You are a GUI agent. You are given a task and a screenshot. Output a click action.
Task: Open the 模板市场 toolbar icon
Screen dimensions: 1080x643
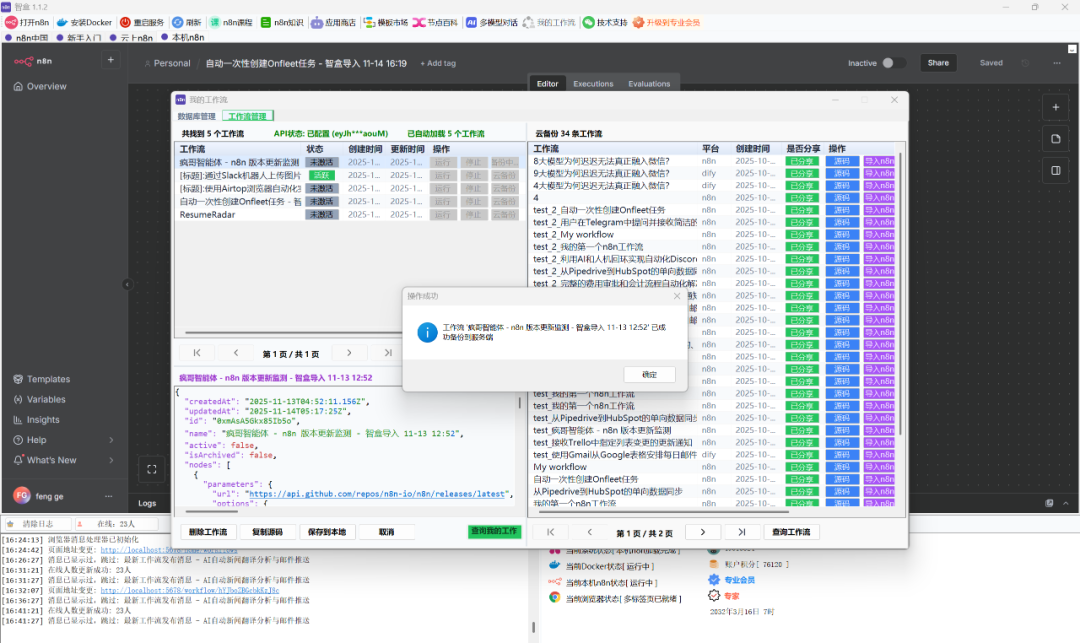pos(369,22)
